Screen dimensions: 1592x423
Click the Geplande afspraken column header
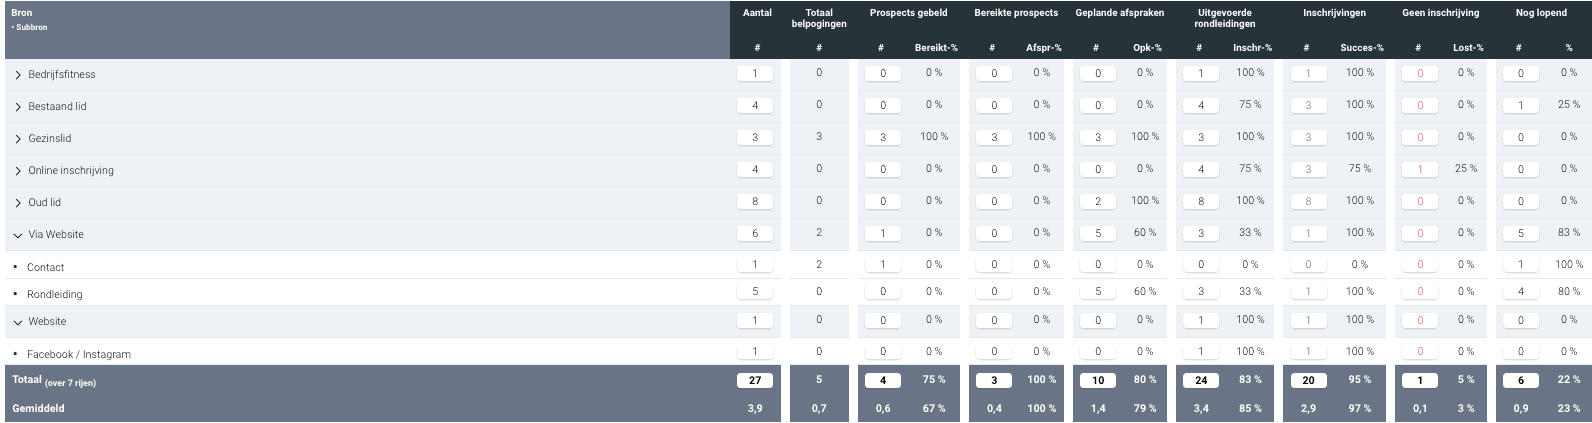pos(1120,13)
